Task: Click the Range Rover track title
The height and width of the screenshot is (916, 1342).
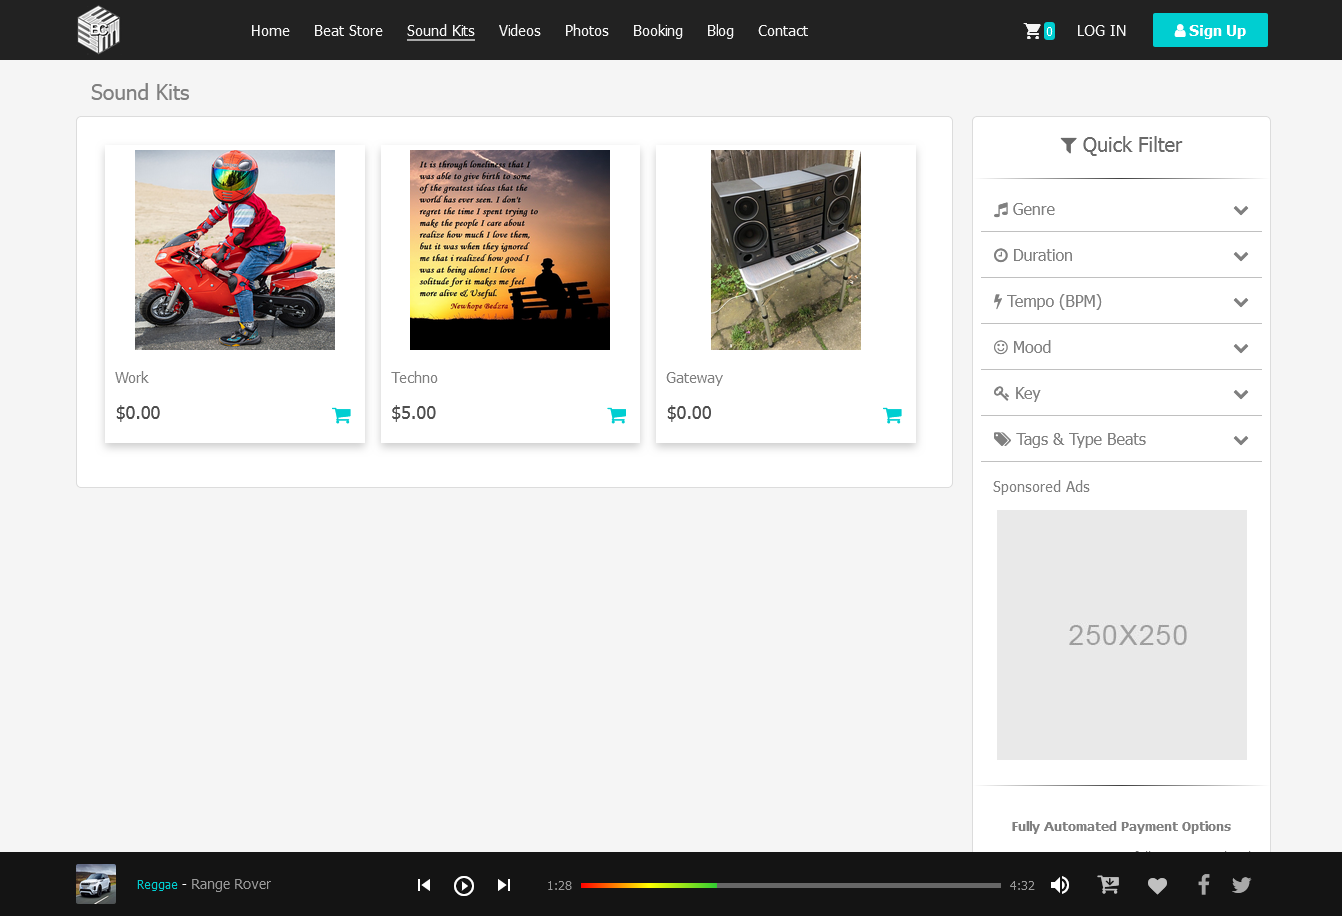Action: (x=231, y=885)
